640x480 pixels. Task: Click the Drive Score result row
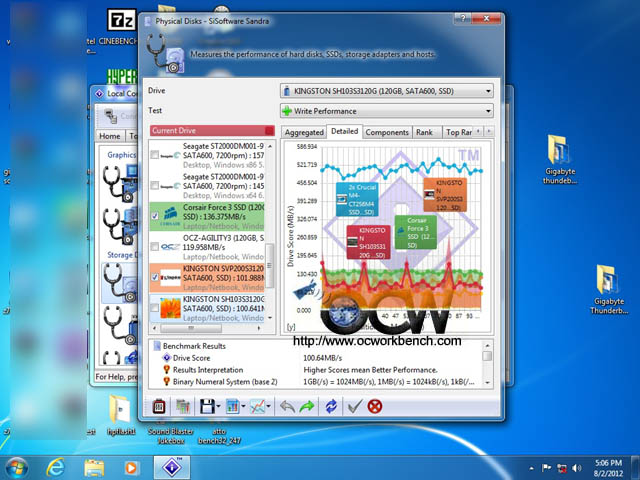pyautogui.click(x=314, y=358)
